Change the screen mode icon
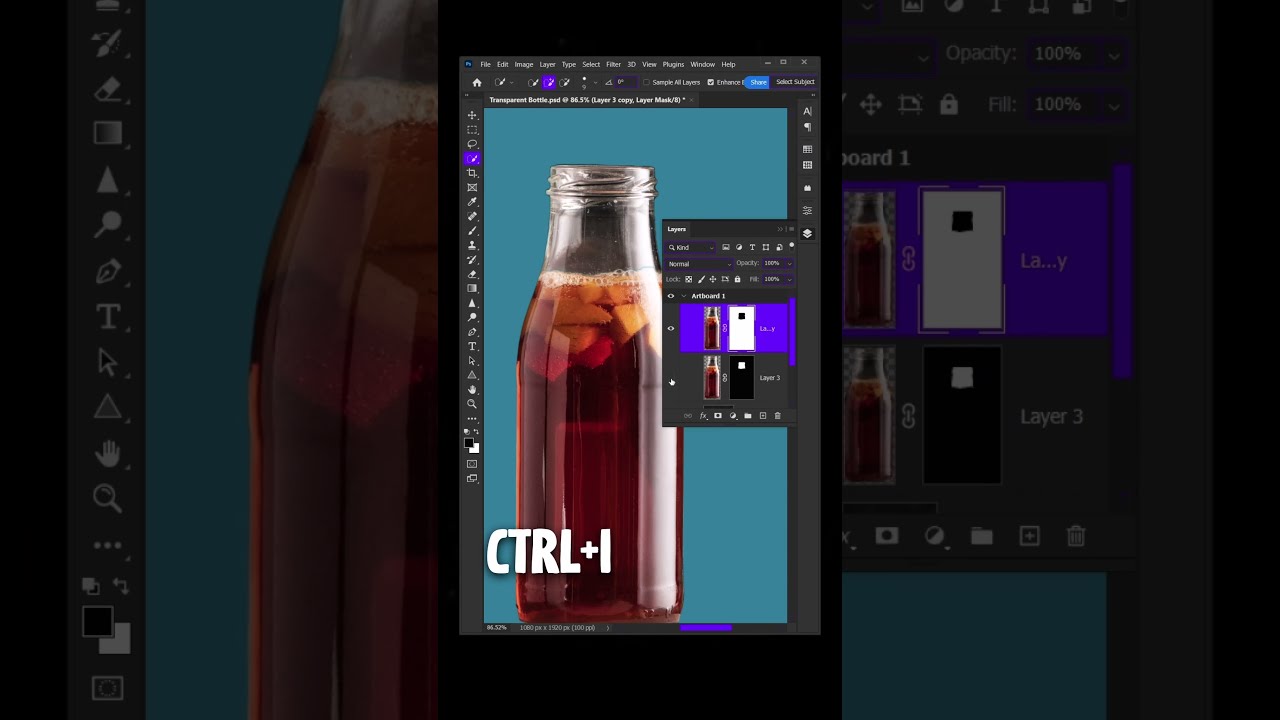 coord(472,479)
